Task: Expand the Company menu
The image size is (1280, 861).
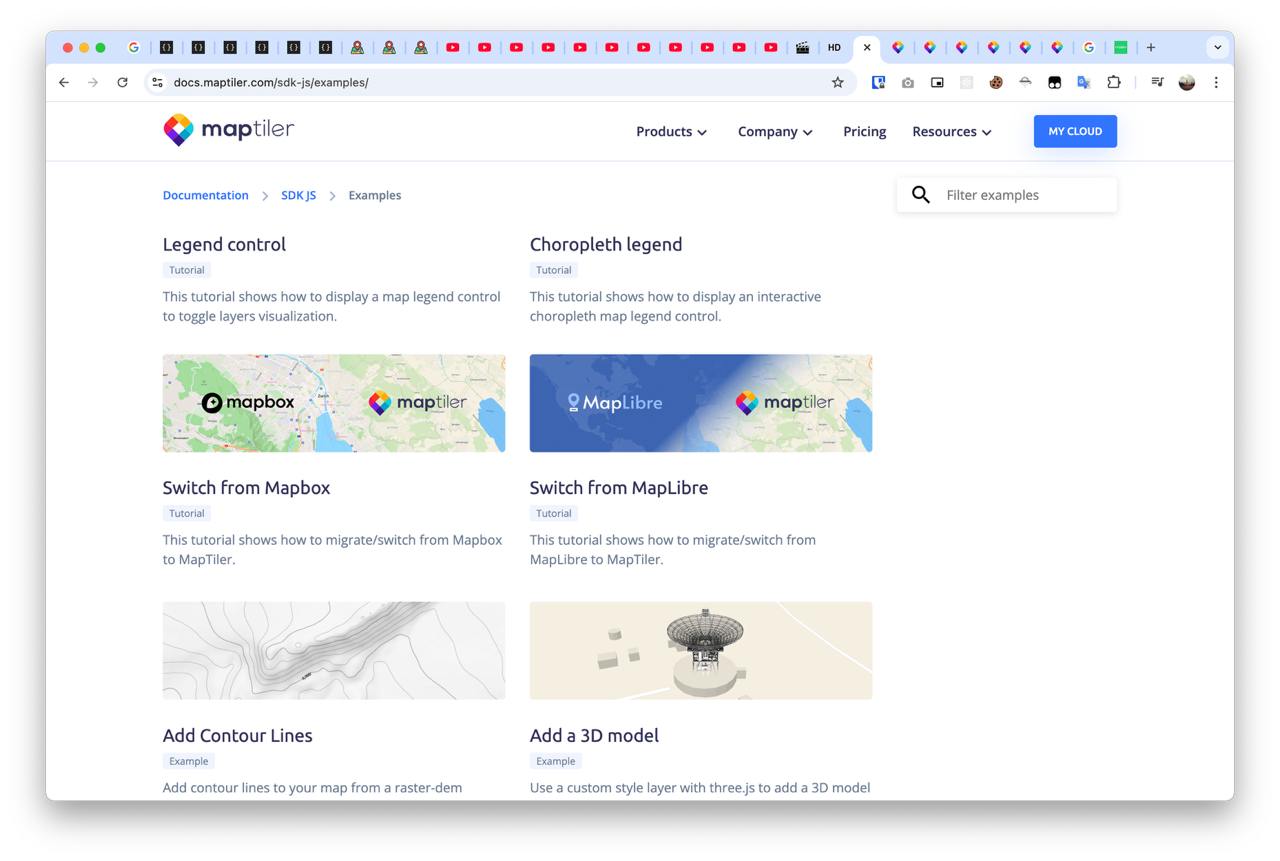Action: tap(775, 131)
